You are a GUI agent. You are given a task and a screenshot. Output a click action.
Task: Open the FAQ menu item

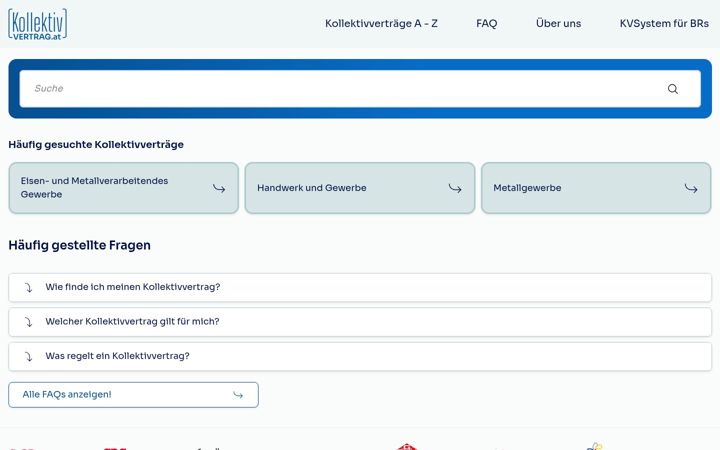[x=487, y=23]
